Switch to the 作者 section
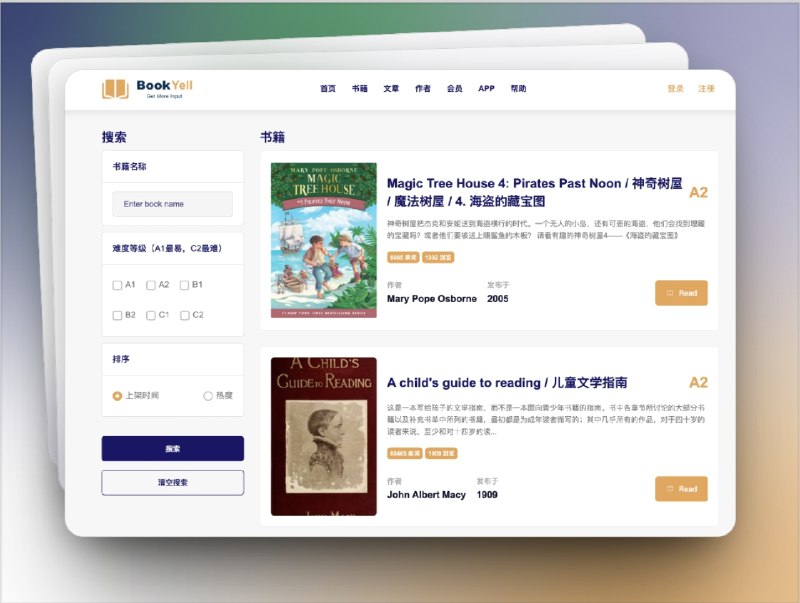The height and width of the screenshot is (603, 800). tap(424, 88)
